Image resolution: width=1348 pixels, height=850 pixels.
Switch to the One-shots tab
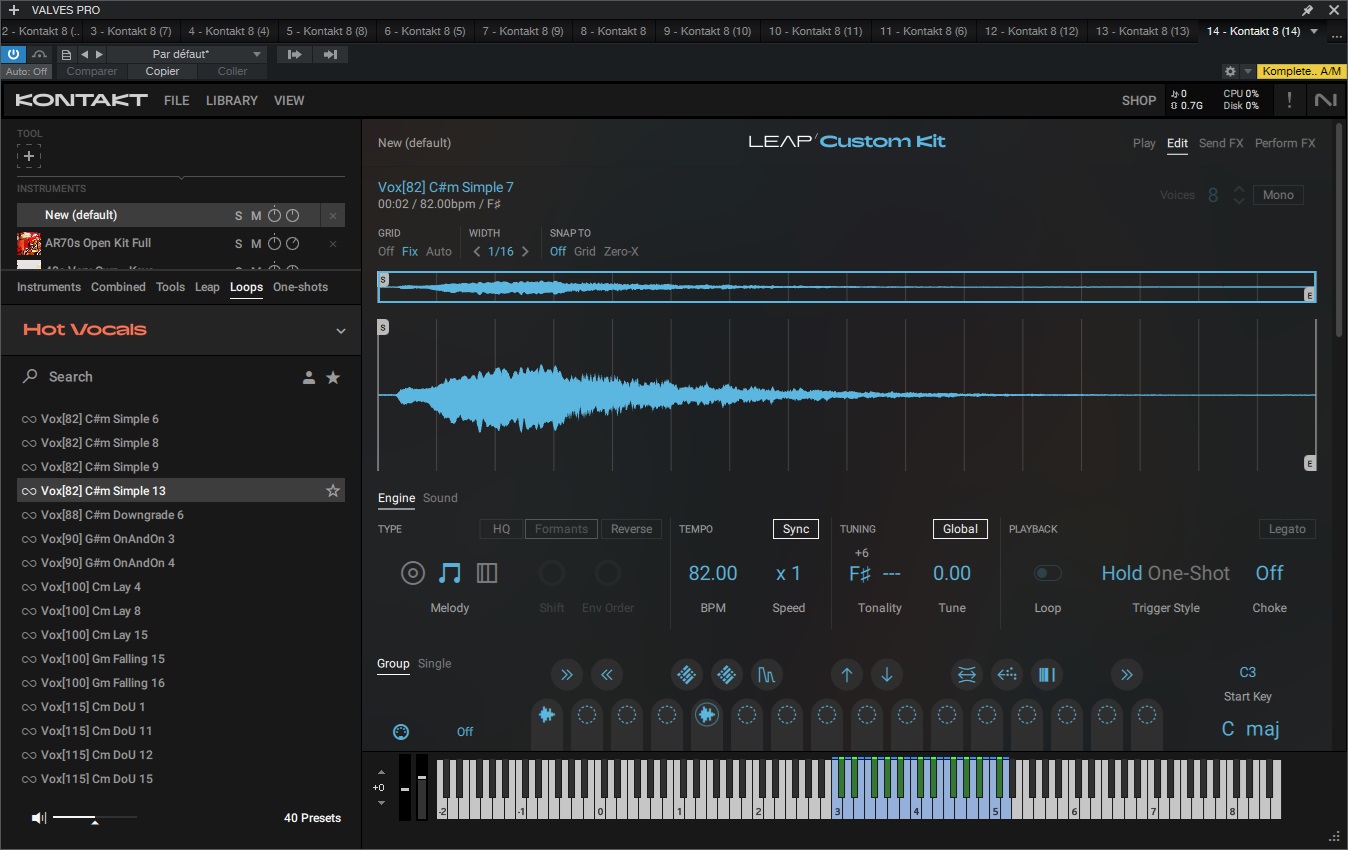tap(300, 287)
